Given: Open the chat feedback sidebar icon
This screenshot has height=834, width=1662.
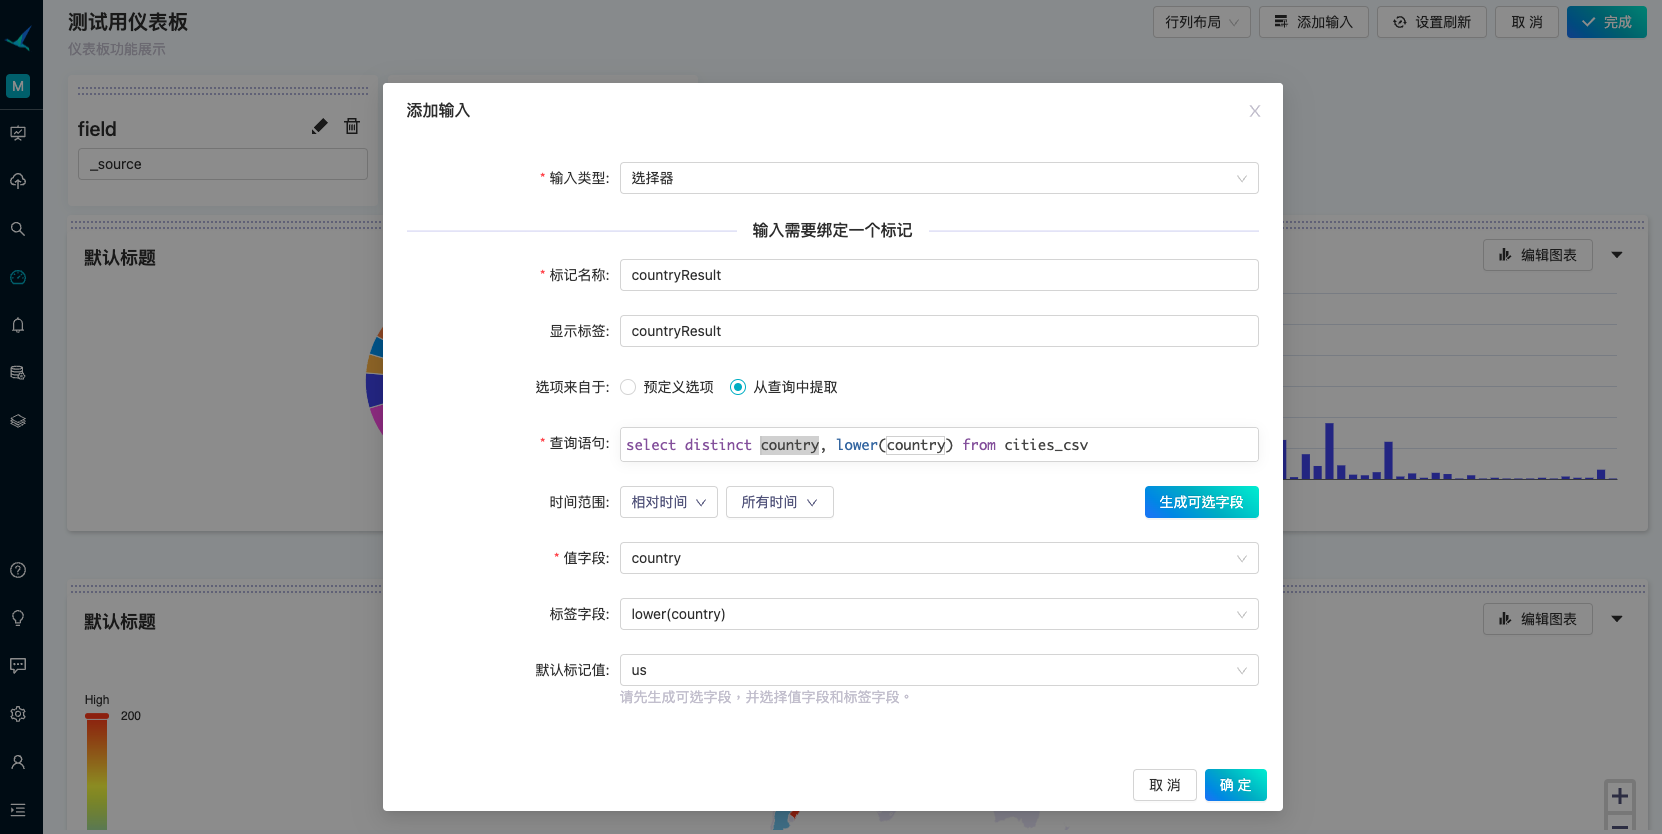Looking at the screenshot, I should 18,666.
